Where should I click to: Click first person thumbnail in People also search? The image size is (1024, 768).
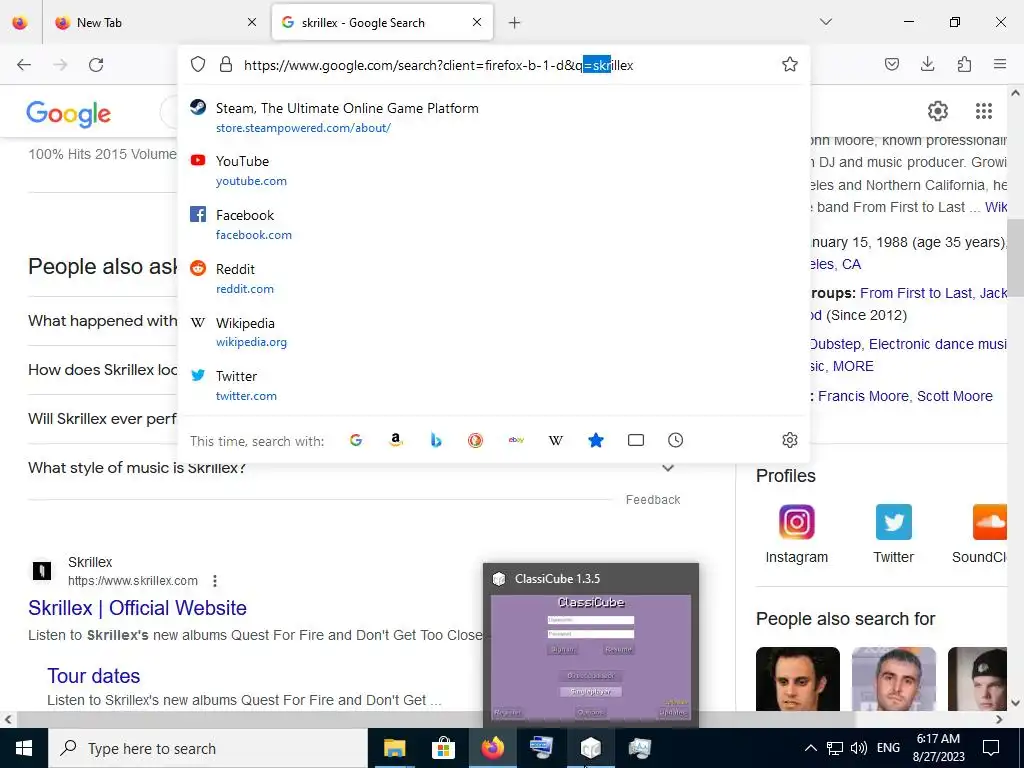[x=797, y=679]
